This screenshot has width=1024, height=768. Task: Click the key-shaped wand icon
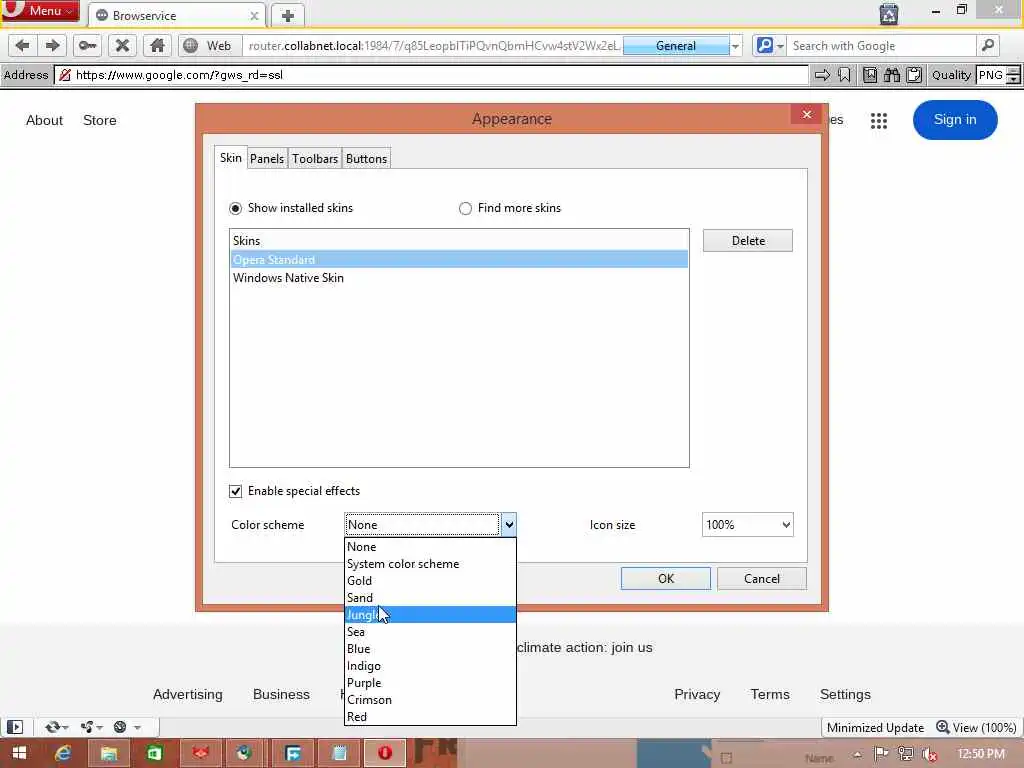[87, 46]
